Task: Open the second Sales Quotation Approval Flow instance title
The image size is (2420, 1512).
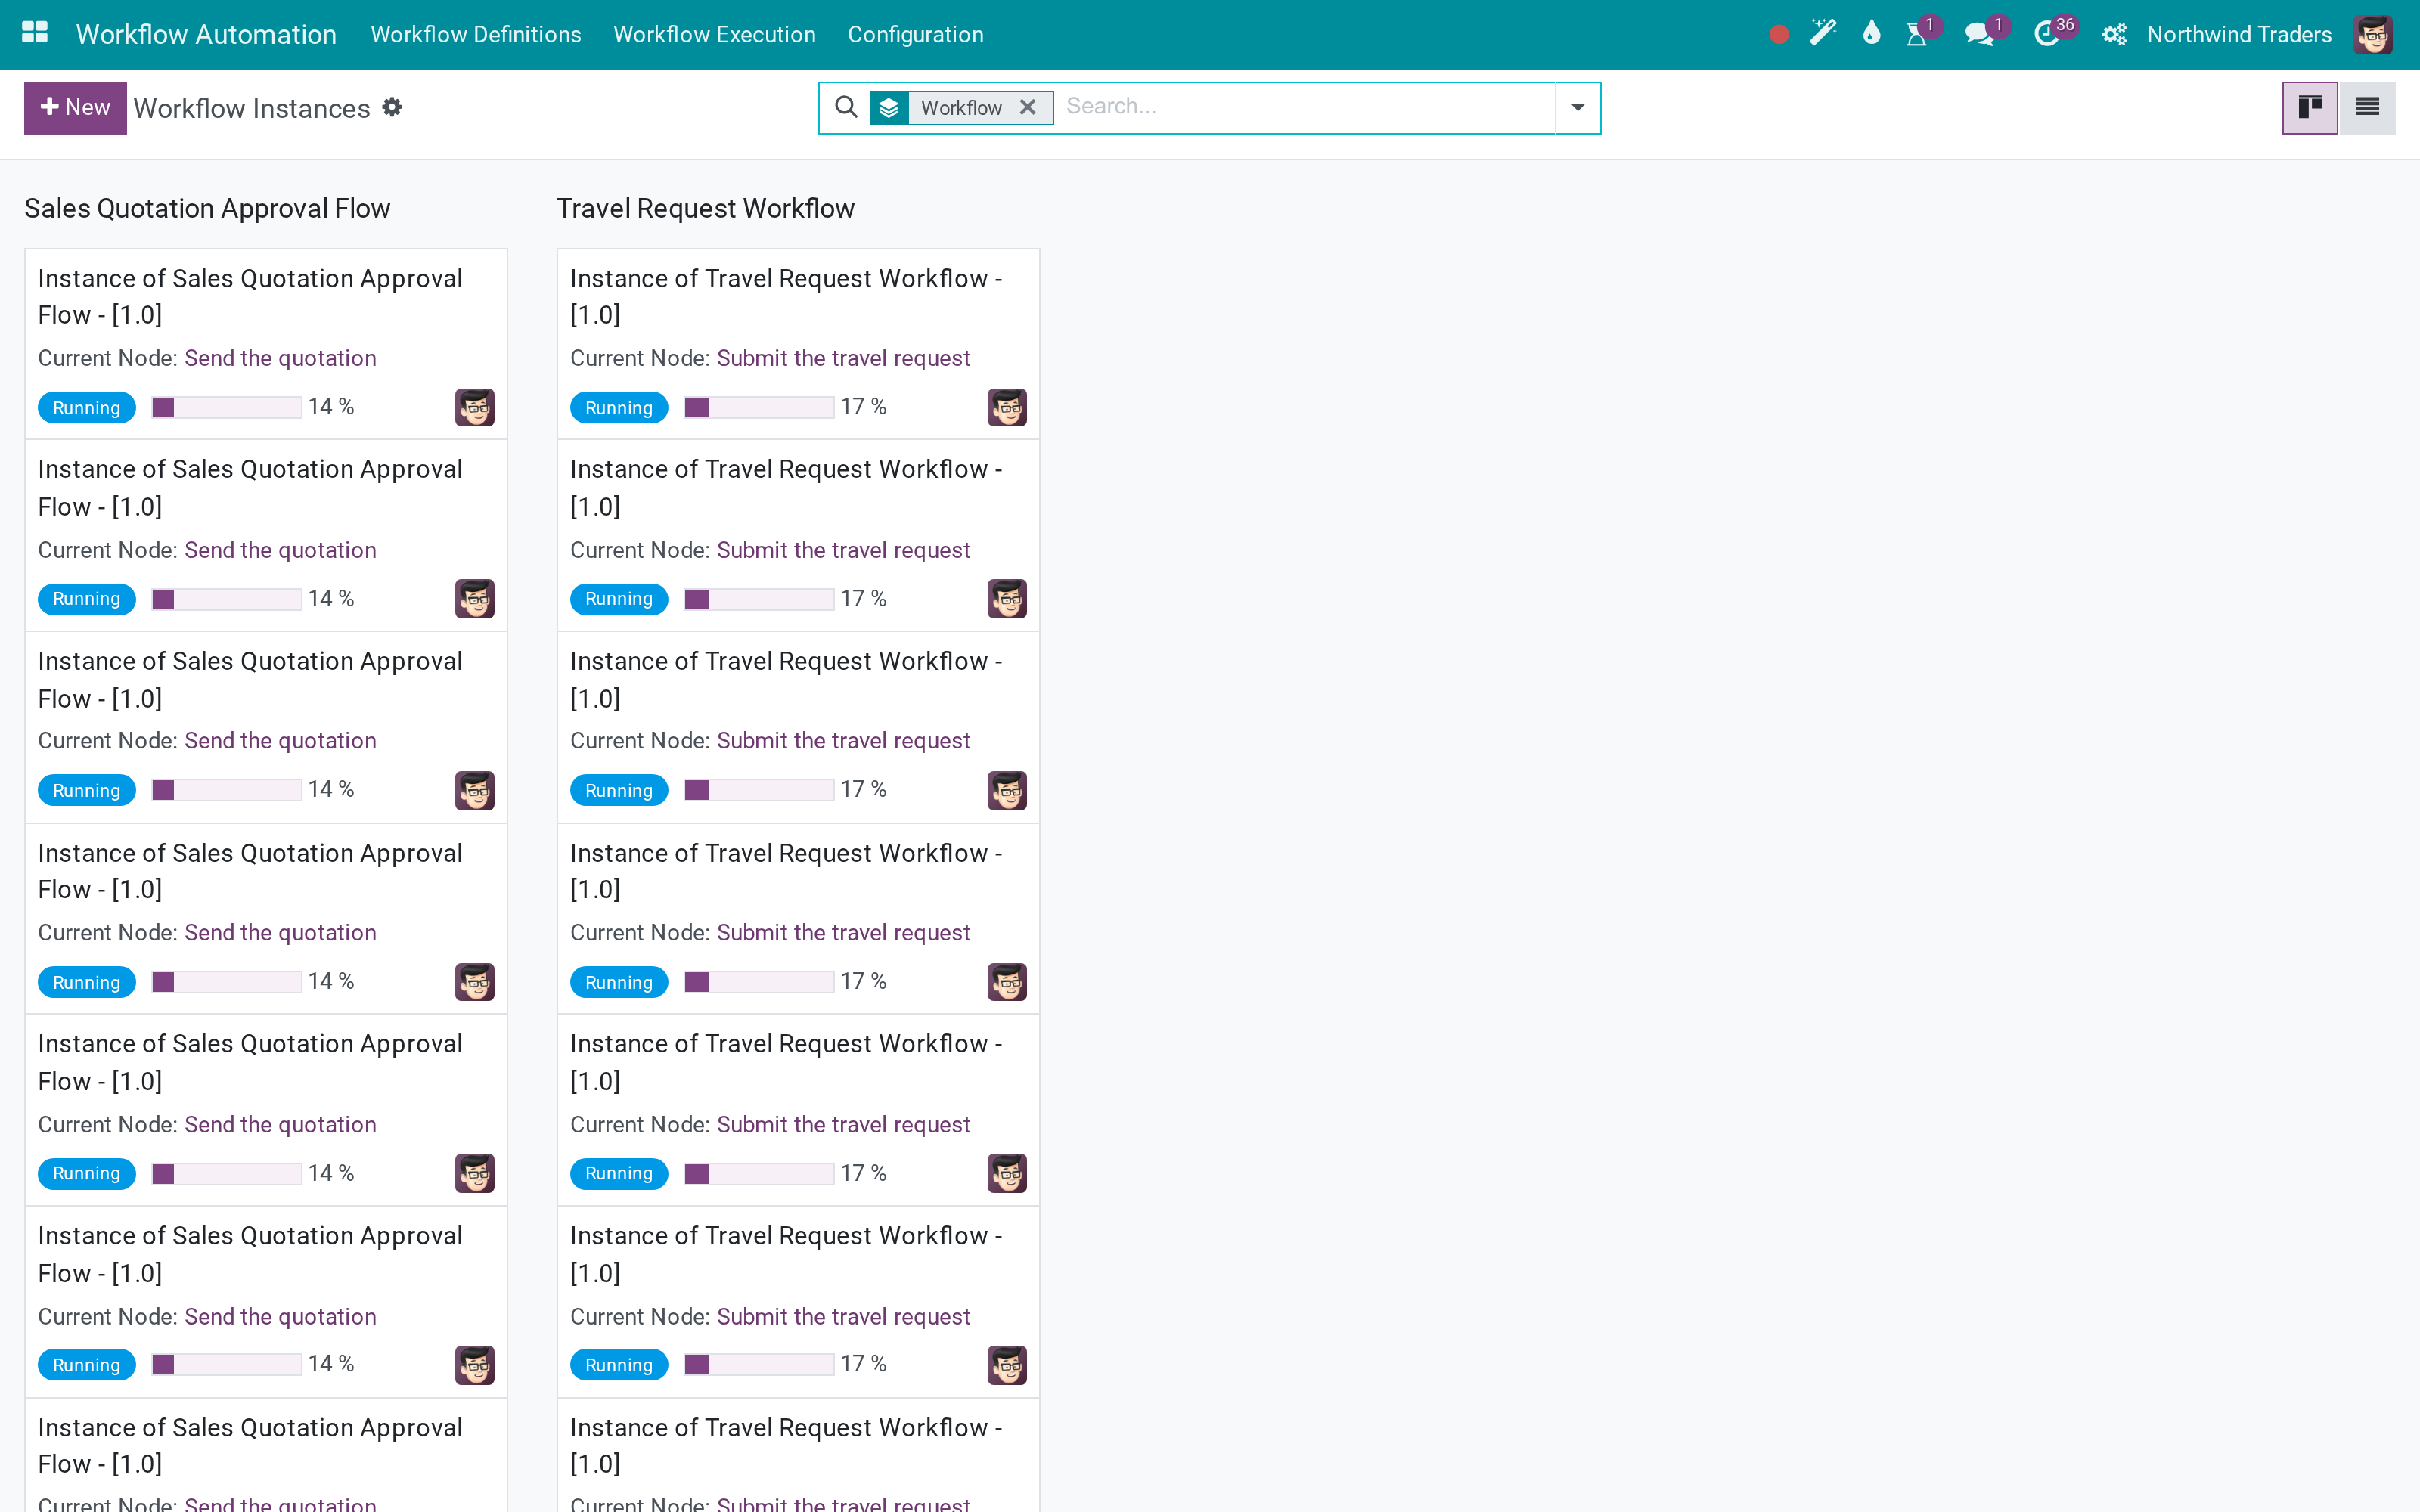Action: 250,488
